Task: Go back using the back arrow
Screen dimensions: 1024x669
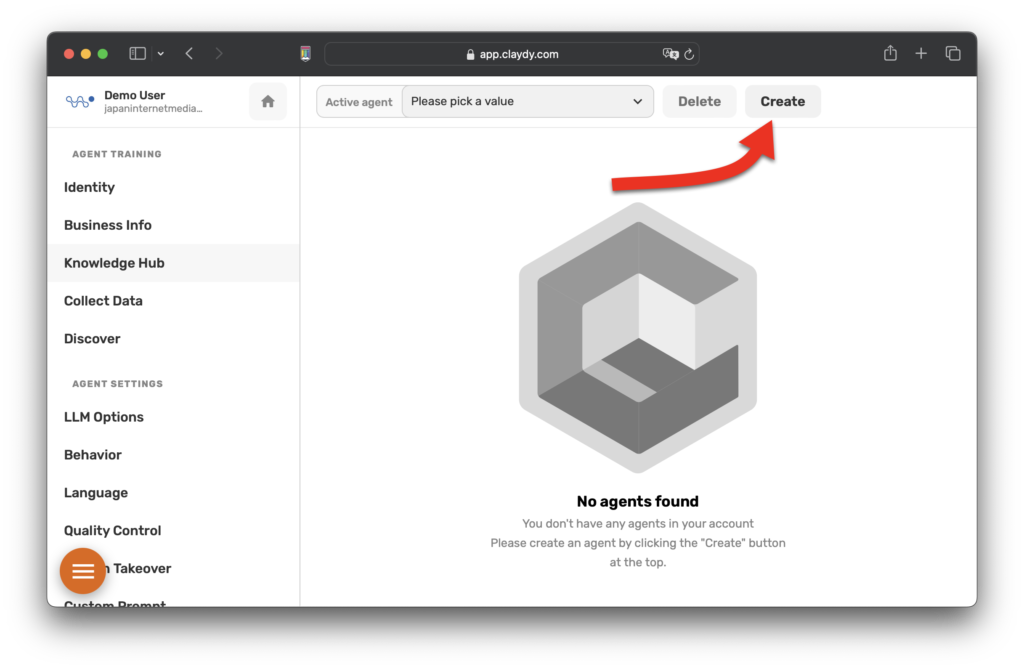Action: [189, 53]
